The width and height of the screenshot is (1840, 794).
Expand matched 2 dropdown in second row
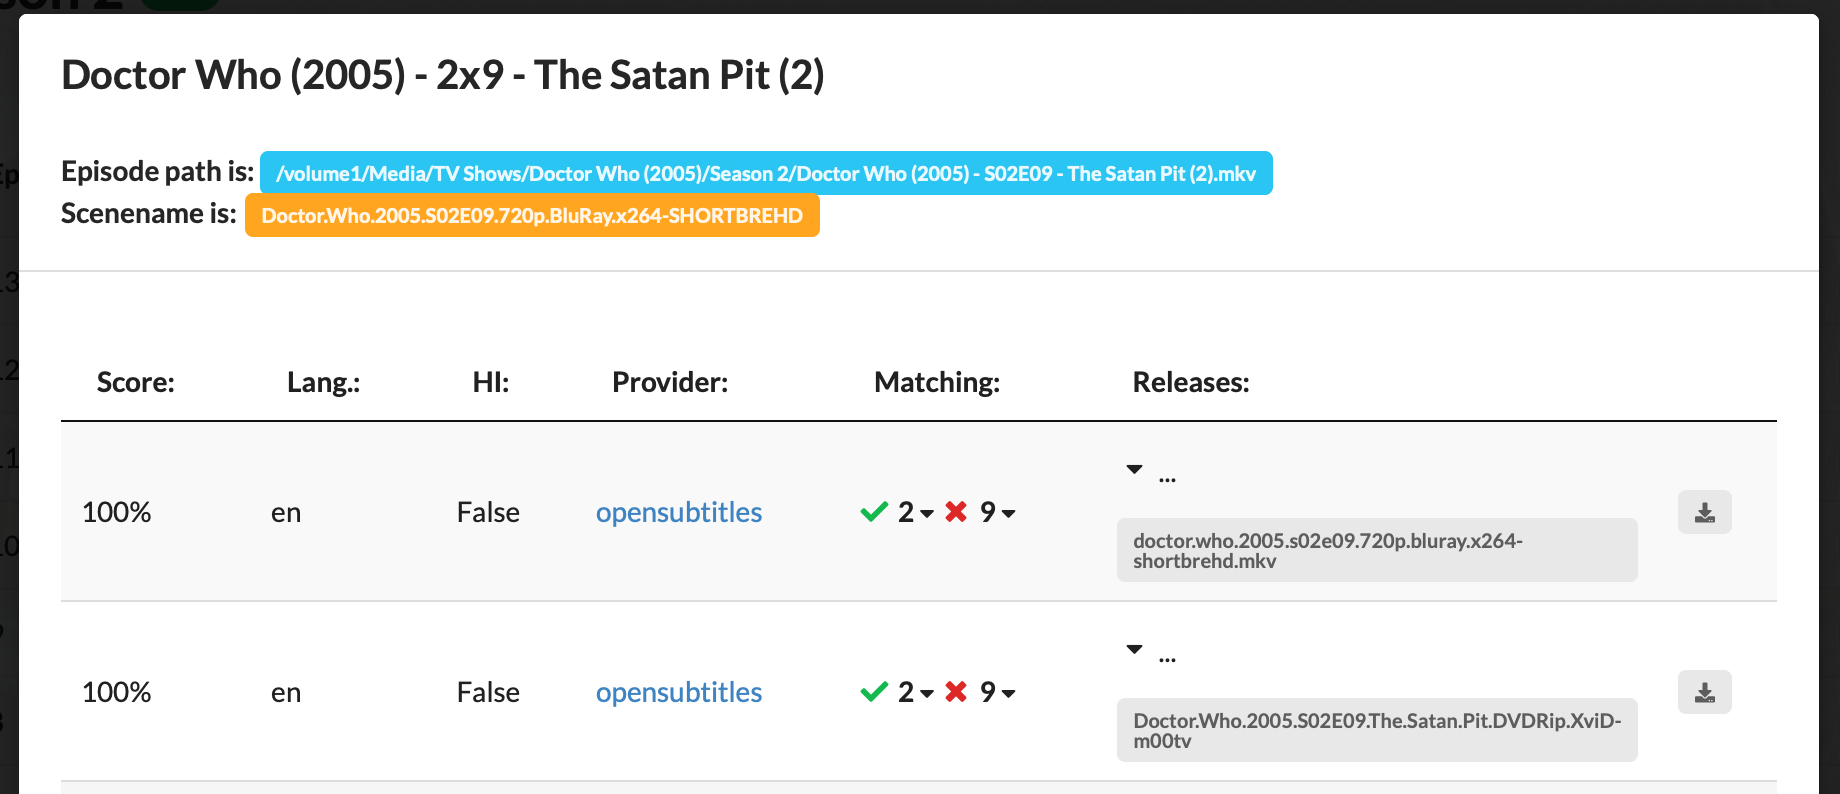[916, 692]
